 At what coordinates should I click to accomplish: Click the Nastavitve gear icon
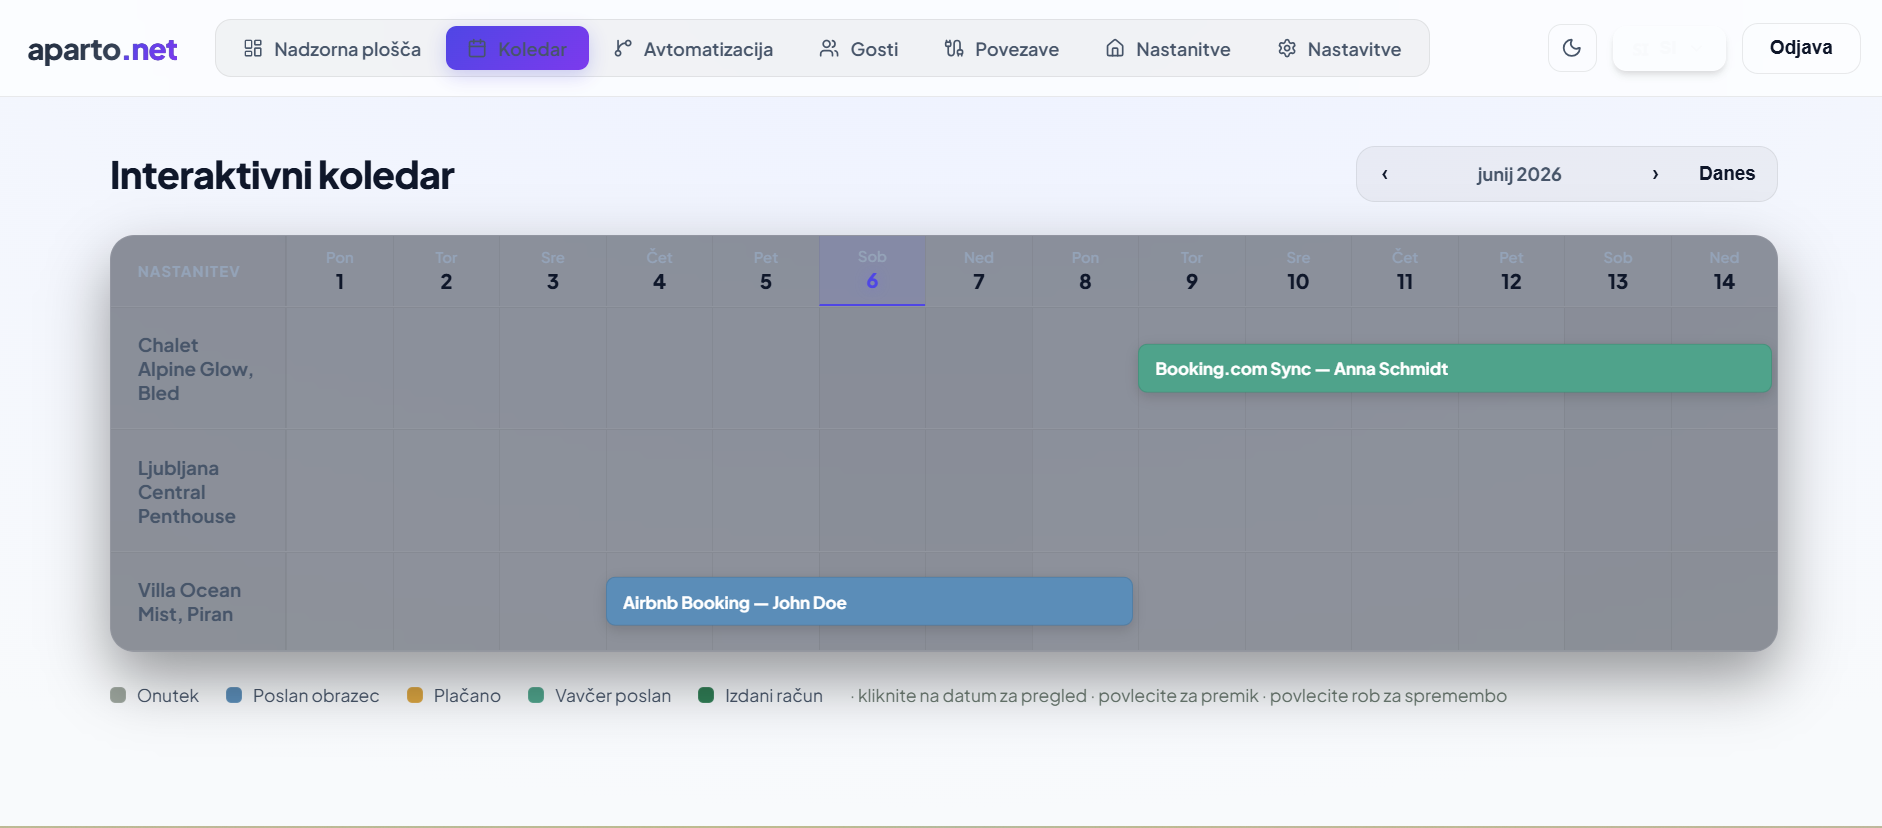tap(1287, 48)
